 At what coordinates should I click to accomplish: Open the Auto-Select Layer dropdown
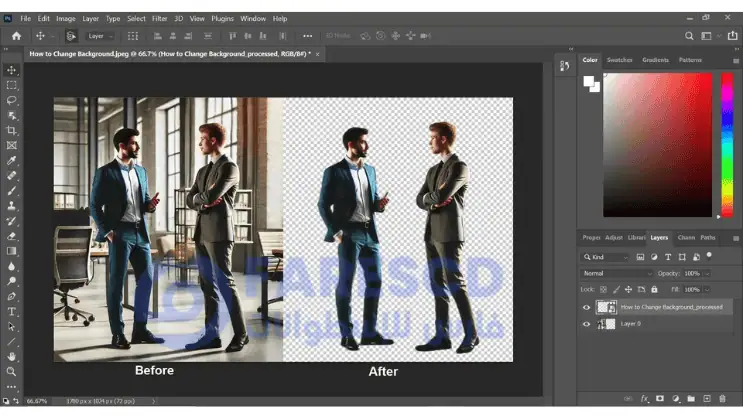tap(100, 36)
